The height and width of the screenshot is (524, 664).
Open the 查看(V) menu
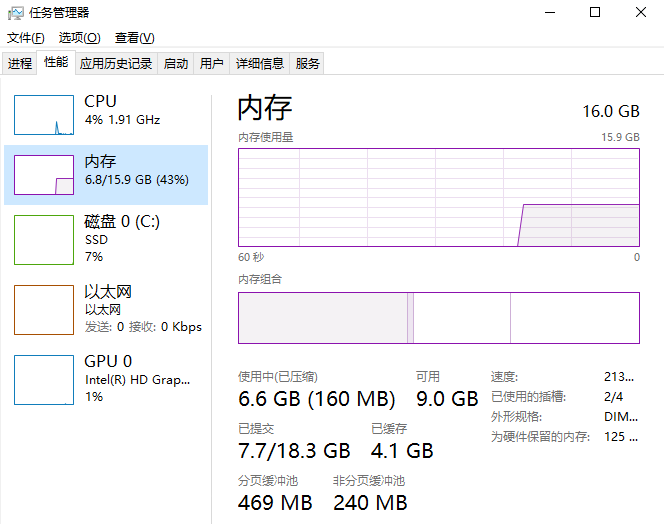(x=134, y=38)
